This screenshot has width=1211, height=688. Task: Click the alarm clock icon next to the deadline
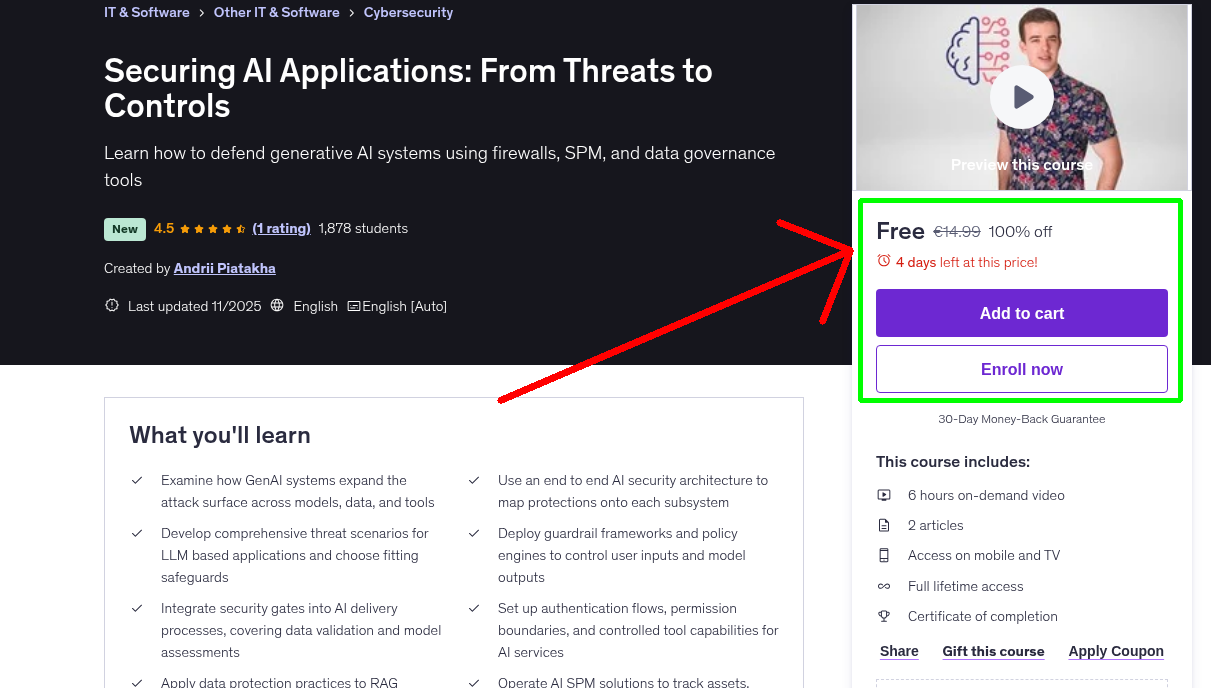[884, 260]
